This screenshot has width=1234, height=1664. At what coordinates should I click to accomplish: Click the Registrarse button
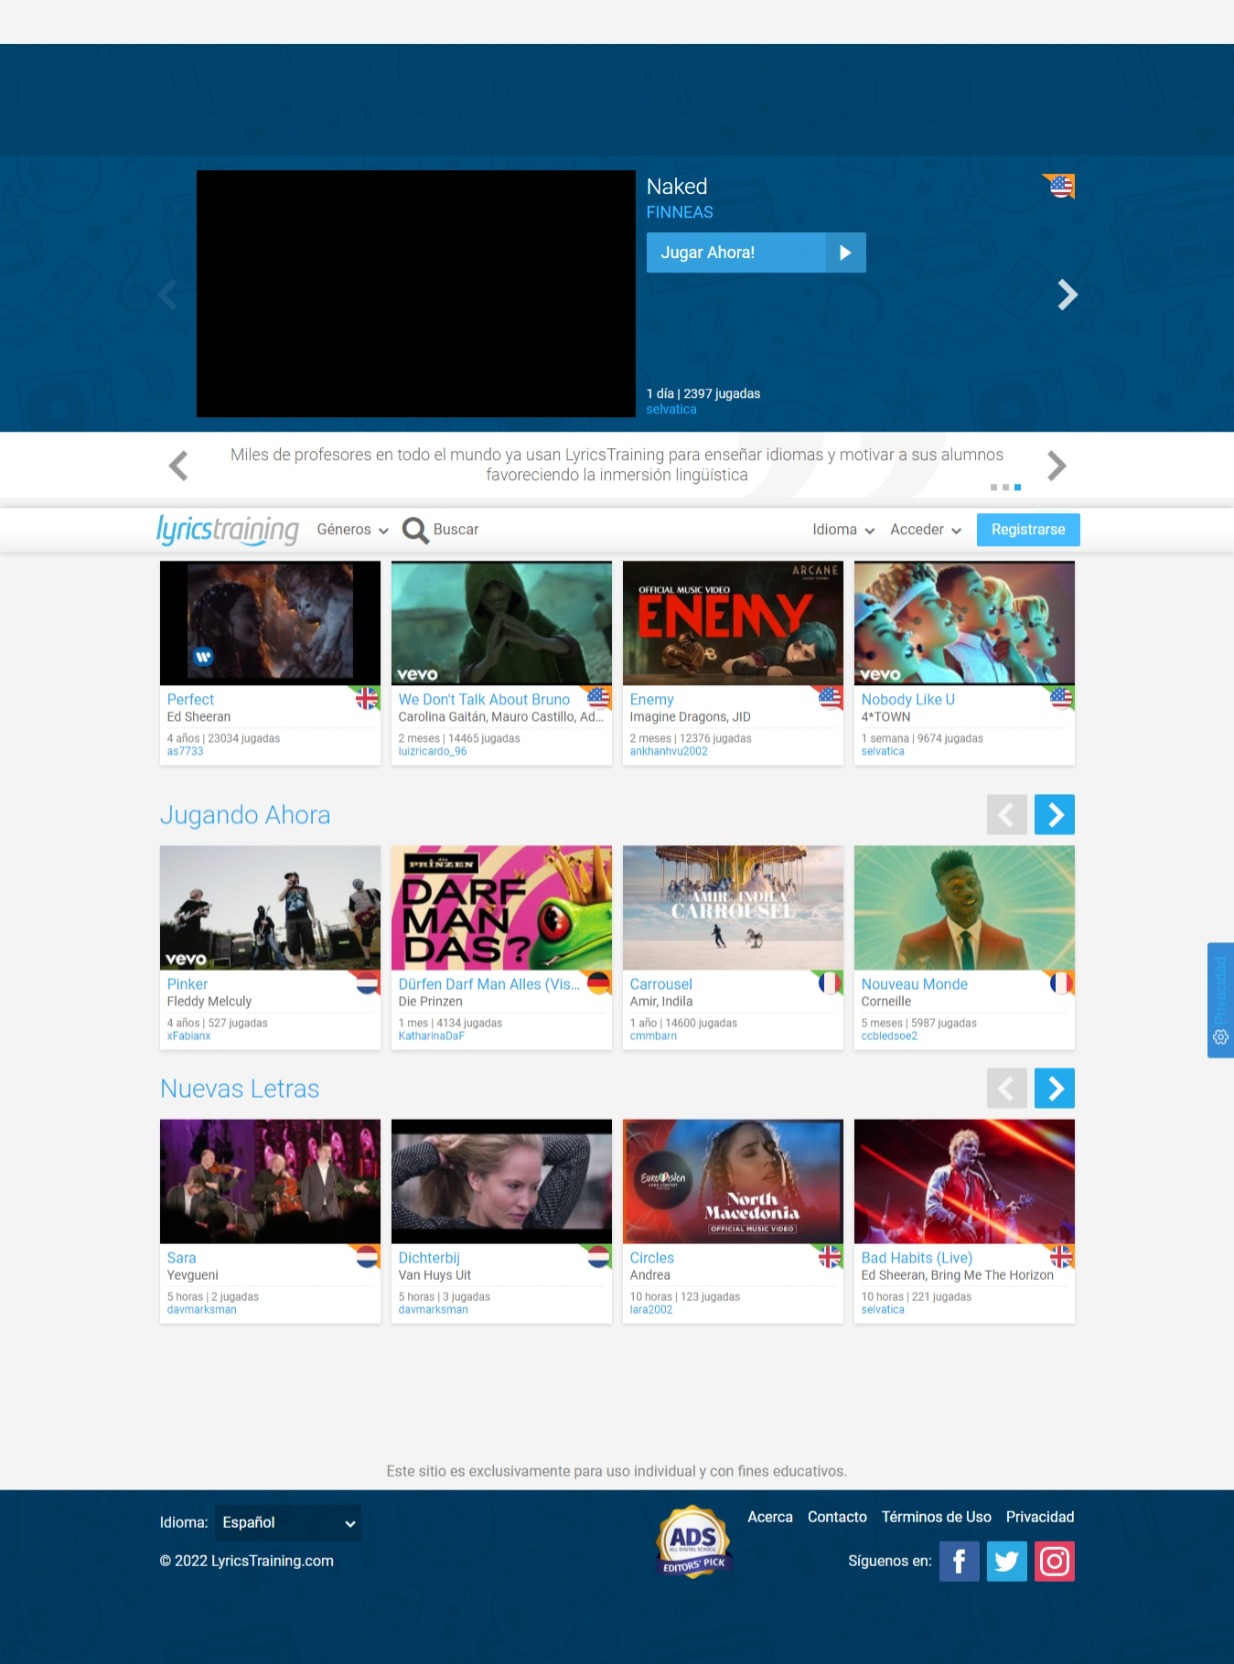point(1028,530)
